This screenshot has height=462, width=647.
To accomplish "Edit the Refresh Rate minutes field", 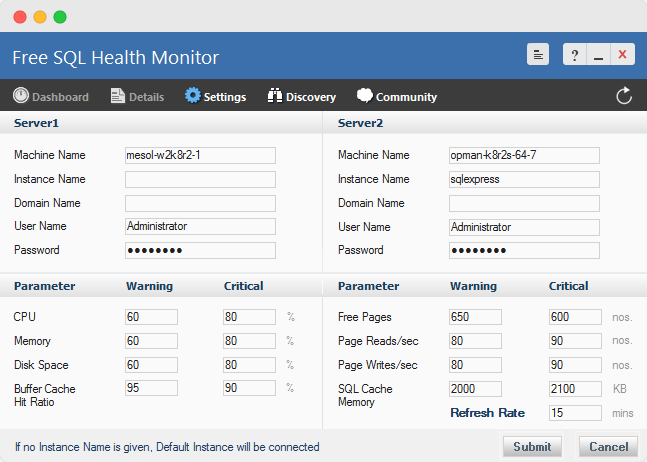I will tap(575, 412).
